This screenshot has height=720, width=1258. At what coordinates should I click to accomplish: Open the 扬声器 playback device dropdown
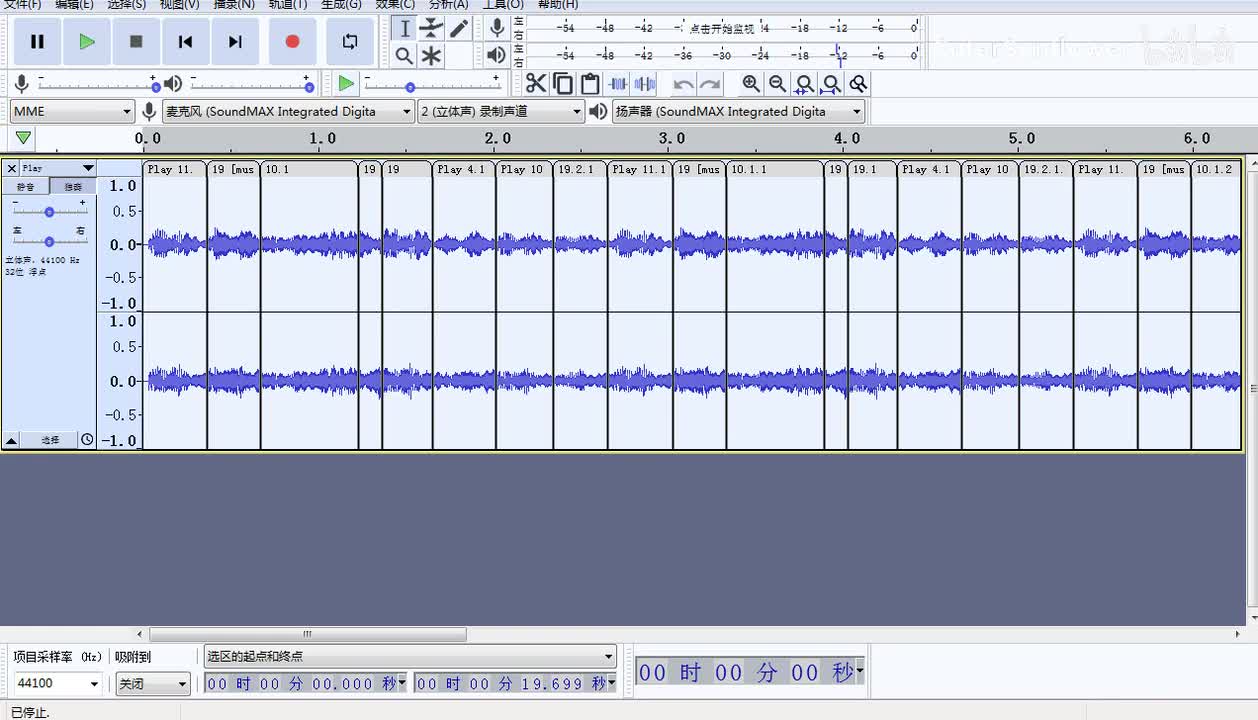tap(738, 111)
